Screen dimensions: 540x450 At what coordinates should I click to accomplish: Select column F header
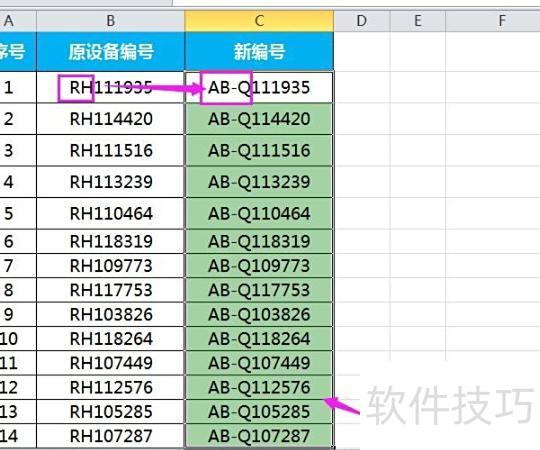click(493, 21)
